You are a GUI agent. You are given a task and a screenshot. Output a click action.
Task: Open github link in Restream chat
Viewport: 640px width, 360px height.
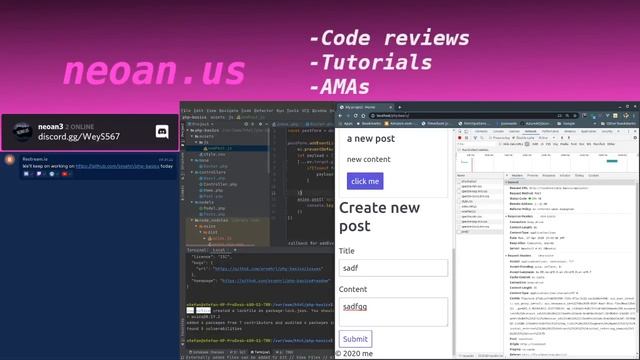[x=117, y=166]
